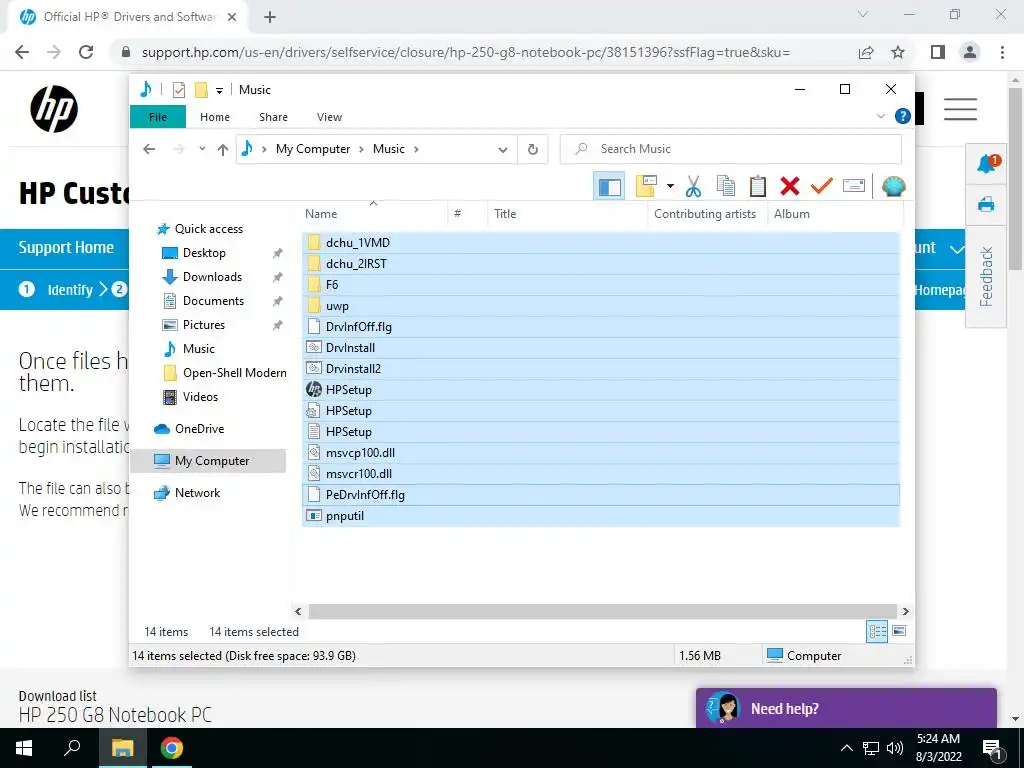
Task: Click the properties checkmark icon in title bar
Action: (179, 89)
